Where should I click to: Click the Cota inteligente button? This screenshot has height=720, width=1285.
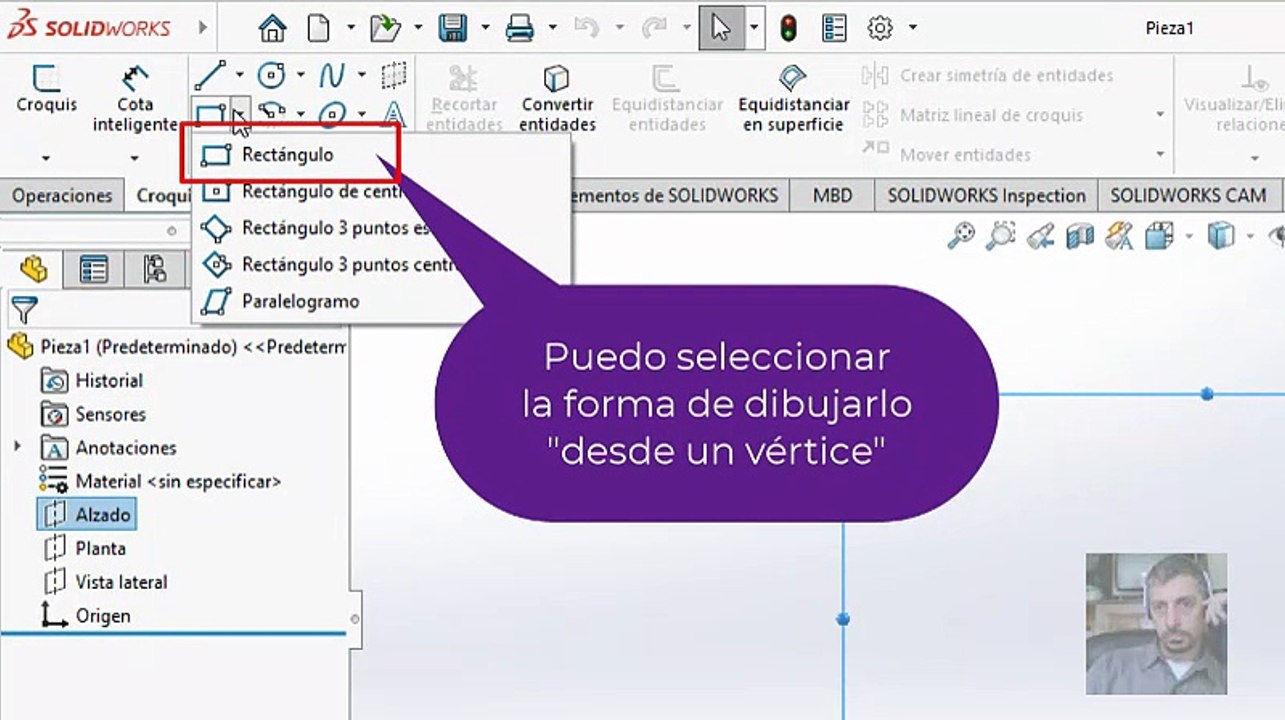coord(135,99)
